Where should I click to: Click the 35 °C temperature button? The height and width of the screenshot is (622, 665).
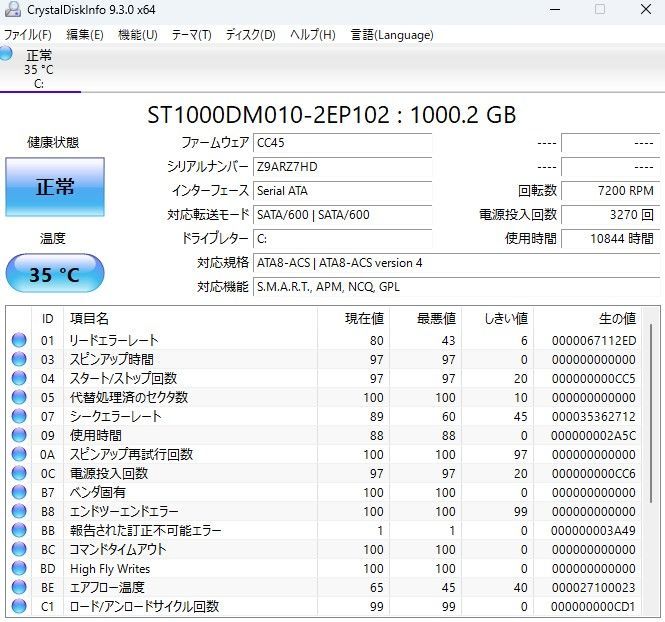[x=55, y=273]
